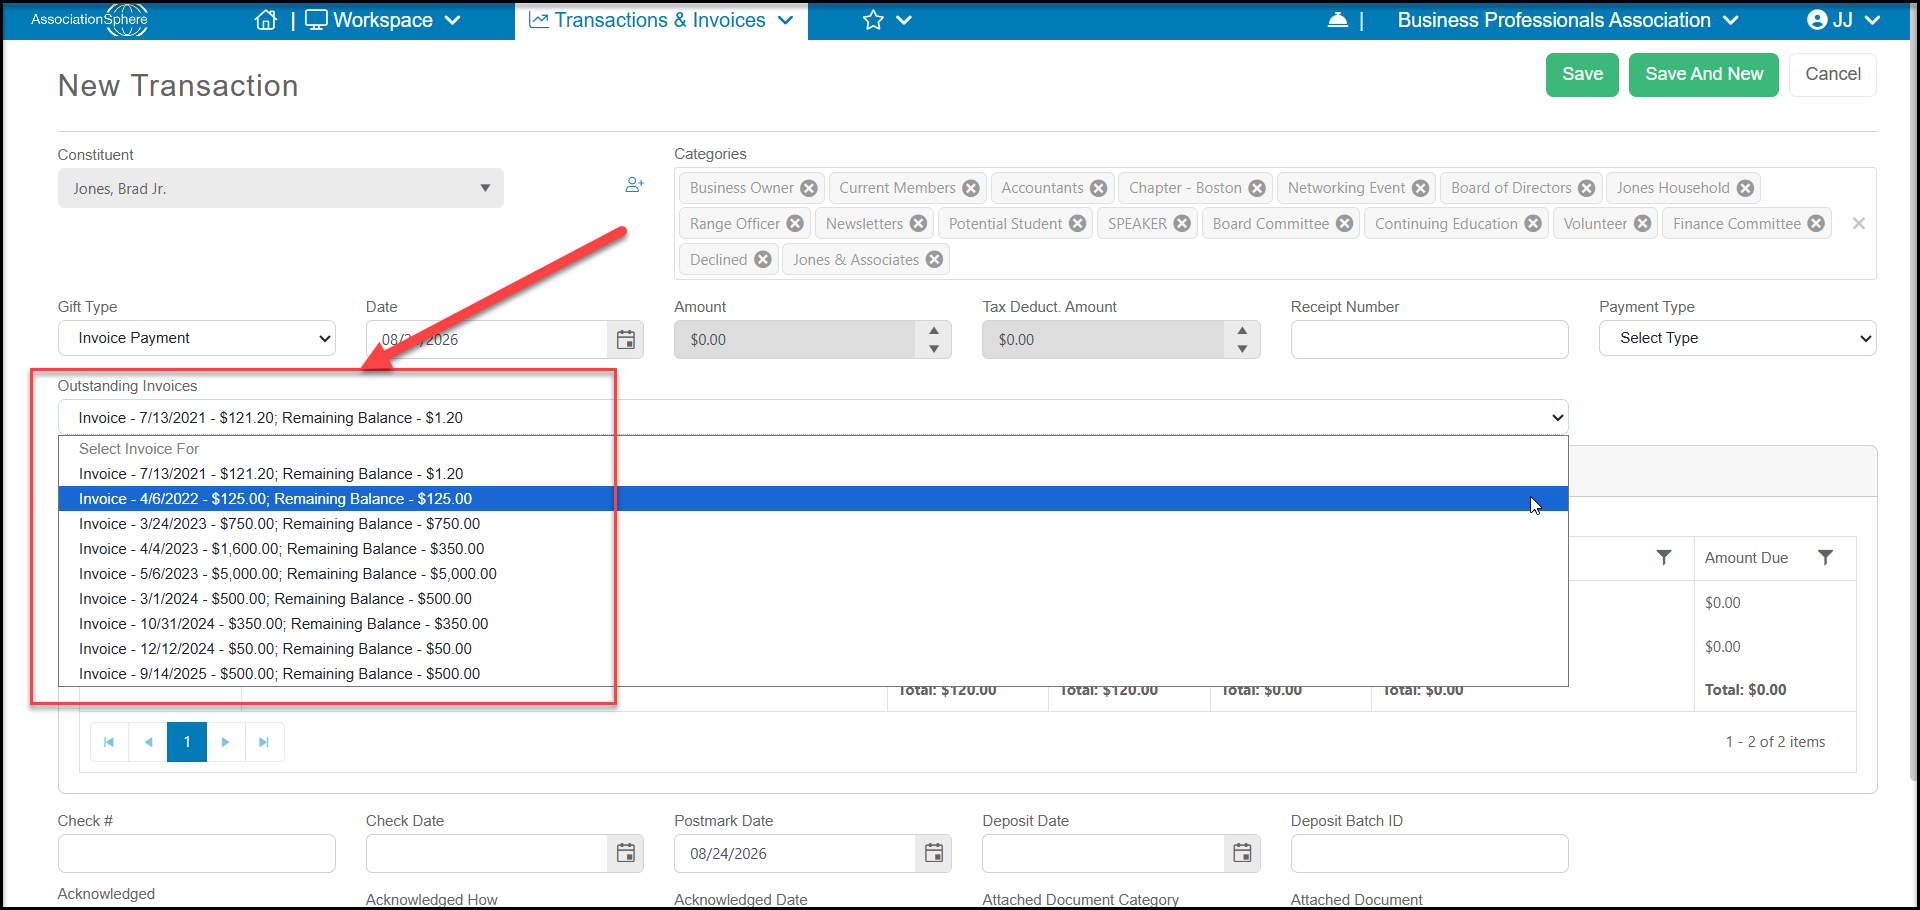This screenshot has width=1920, height=910.
Task: Increase the Tax Deduct. Amount
Action: pyautogui.click(x=1242, y=331)
